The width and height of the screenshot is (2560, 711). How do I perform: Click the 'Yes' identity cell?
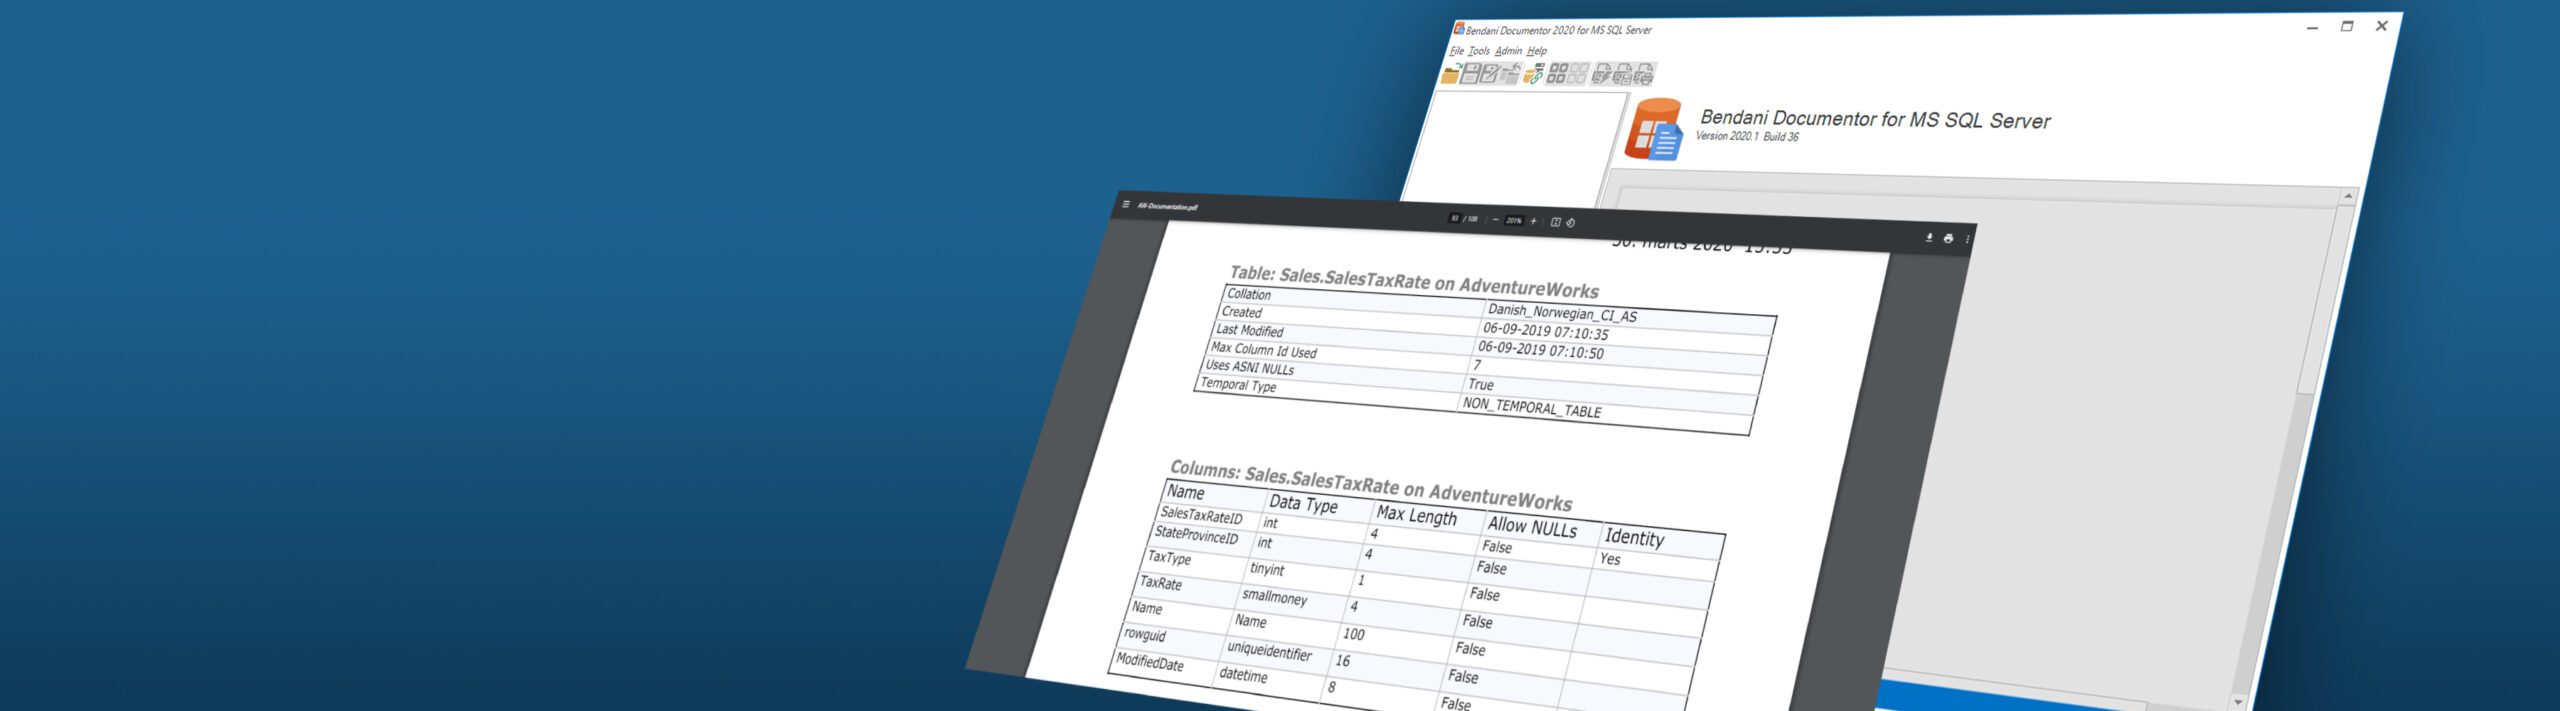[x=1610, y=559]
